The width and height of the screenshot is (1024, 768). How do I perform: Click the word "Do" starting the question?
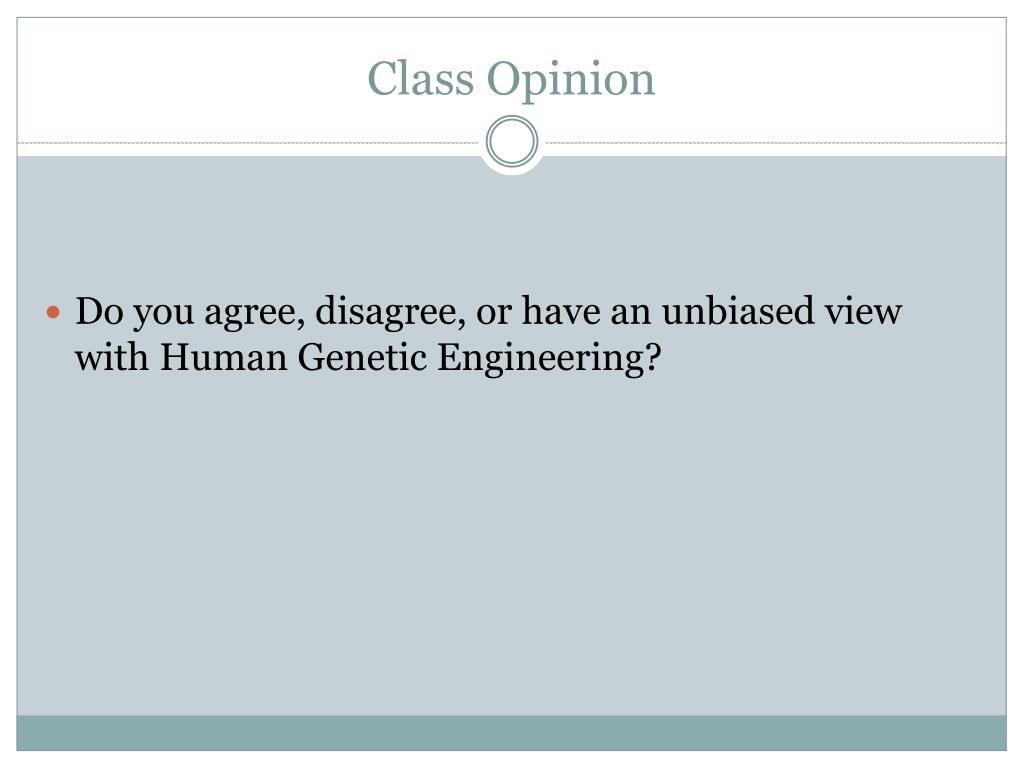coord(99,311)
